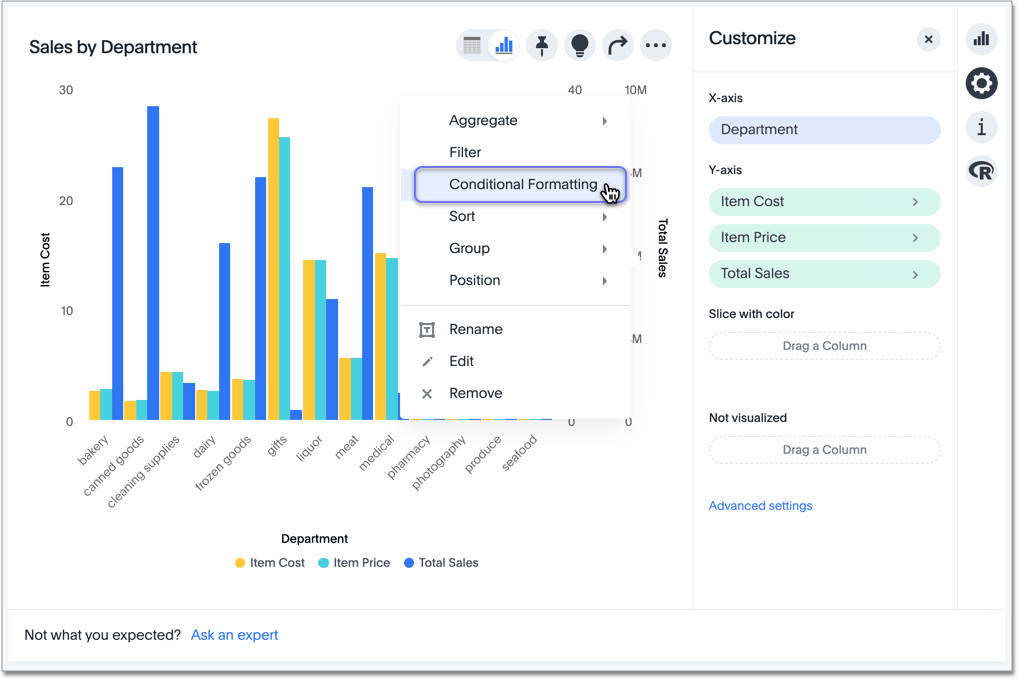Image resolution: width=1018 pixels, height=679 pixels.
Task: Open SpotIQ lightbulb insights
Action: point(580,45)
